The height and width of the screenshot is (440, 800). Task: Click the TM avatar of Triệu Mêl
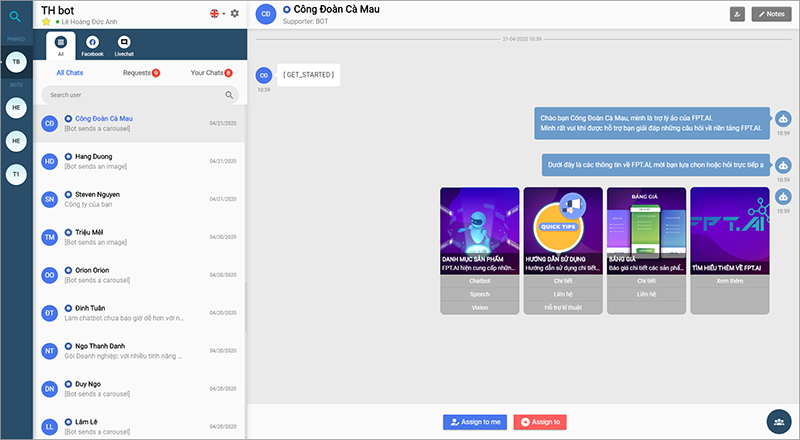pyautogui.click(x=49, y=237)
